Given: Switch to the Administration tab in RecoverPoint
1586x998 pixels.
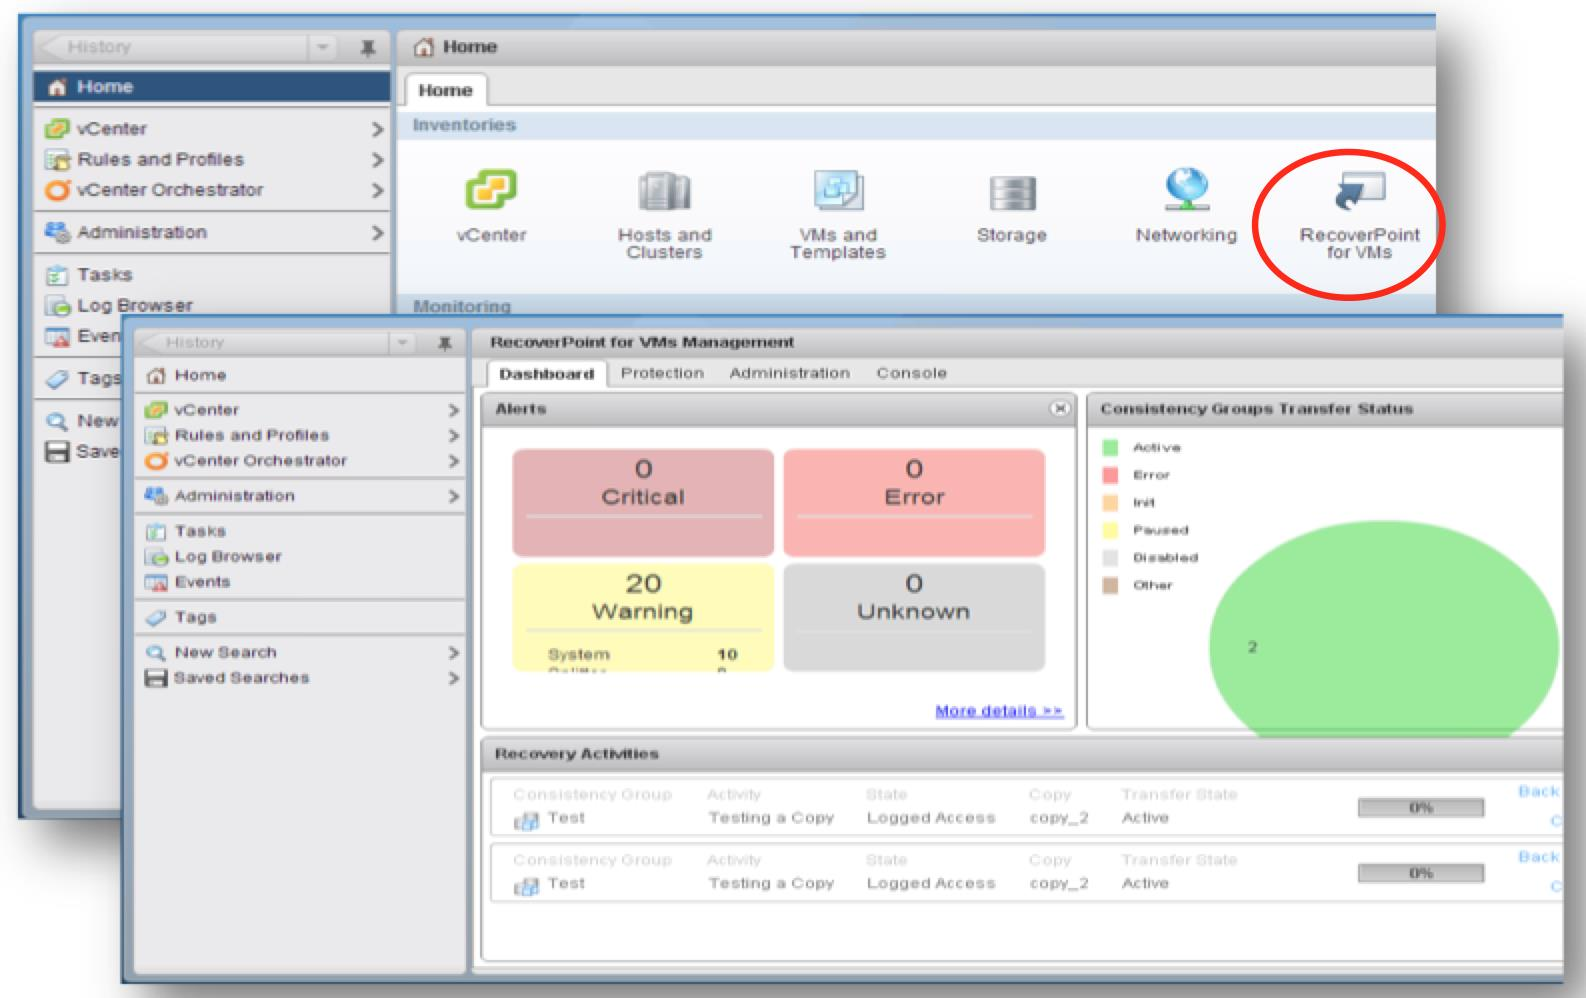Looking at the screenshot, I should 789,373.
